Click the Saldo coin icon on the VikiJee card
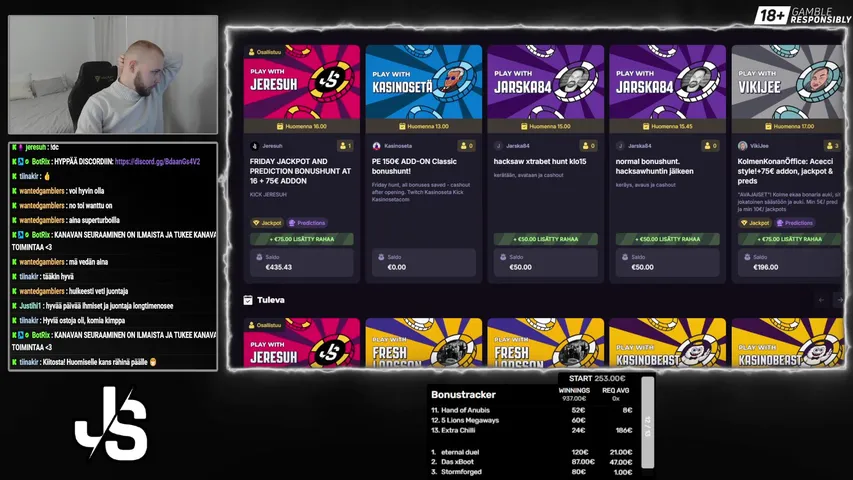 click(x=747, y=257)
